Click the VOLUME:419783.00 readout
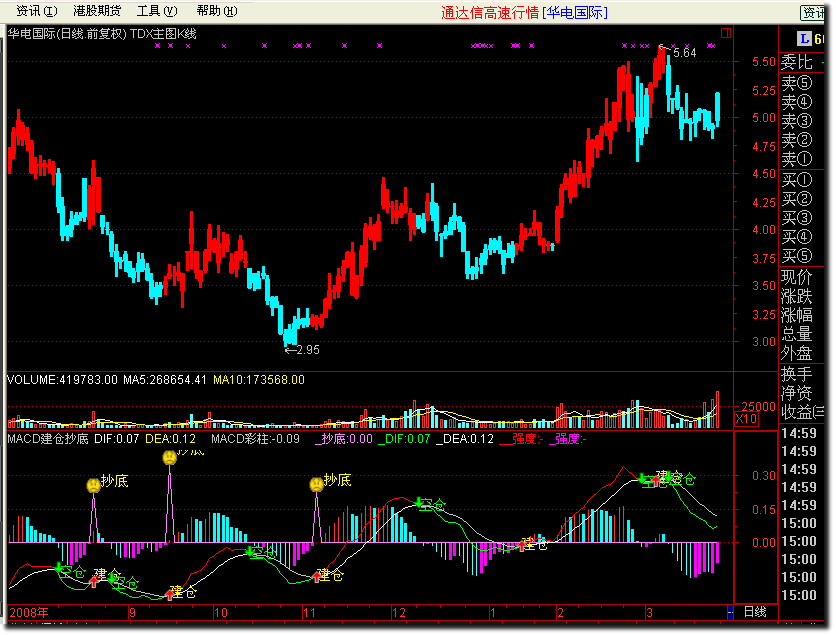 [62, 380]
